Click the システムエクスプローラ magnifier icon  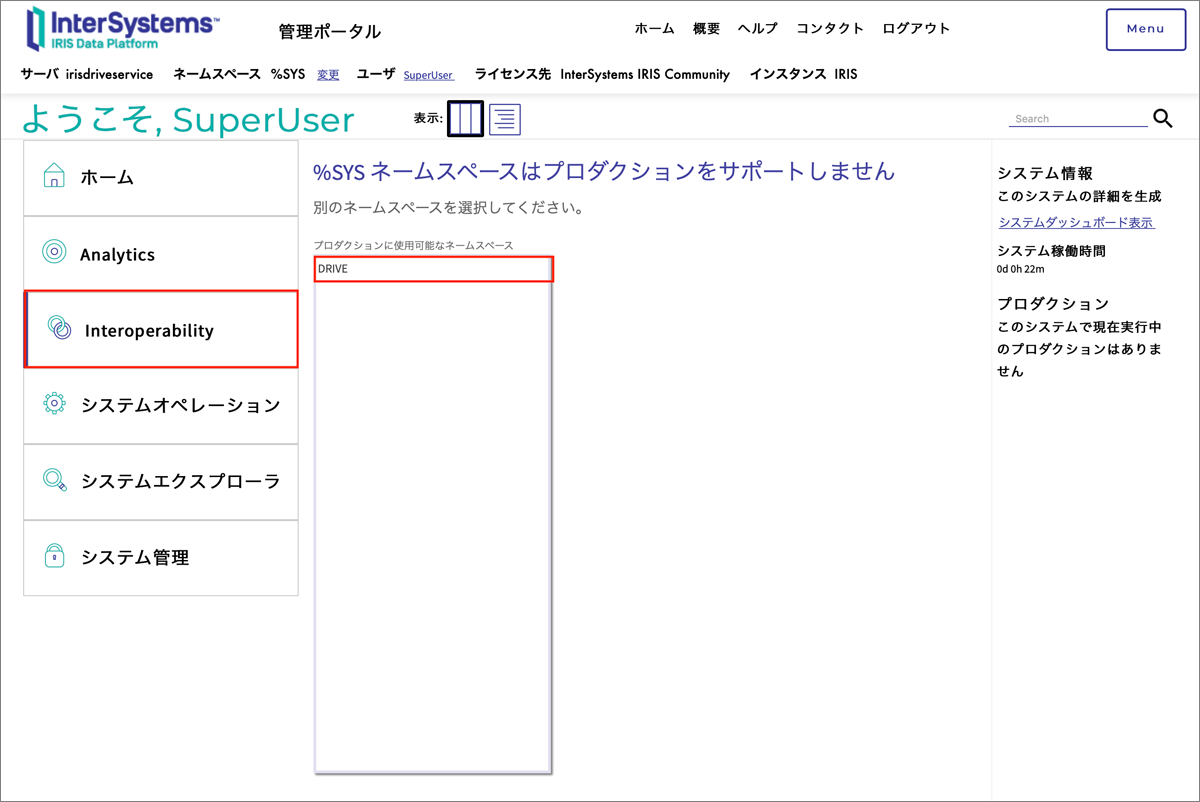pyautogui.click(x=54, y=480)
